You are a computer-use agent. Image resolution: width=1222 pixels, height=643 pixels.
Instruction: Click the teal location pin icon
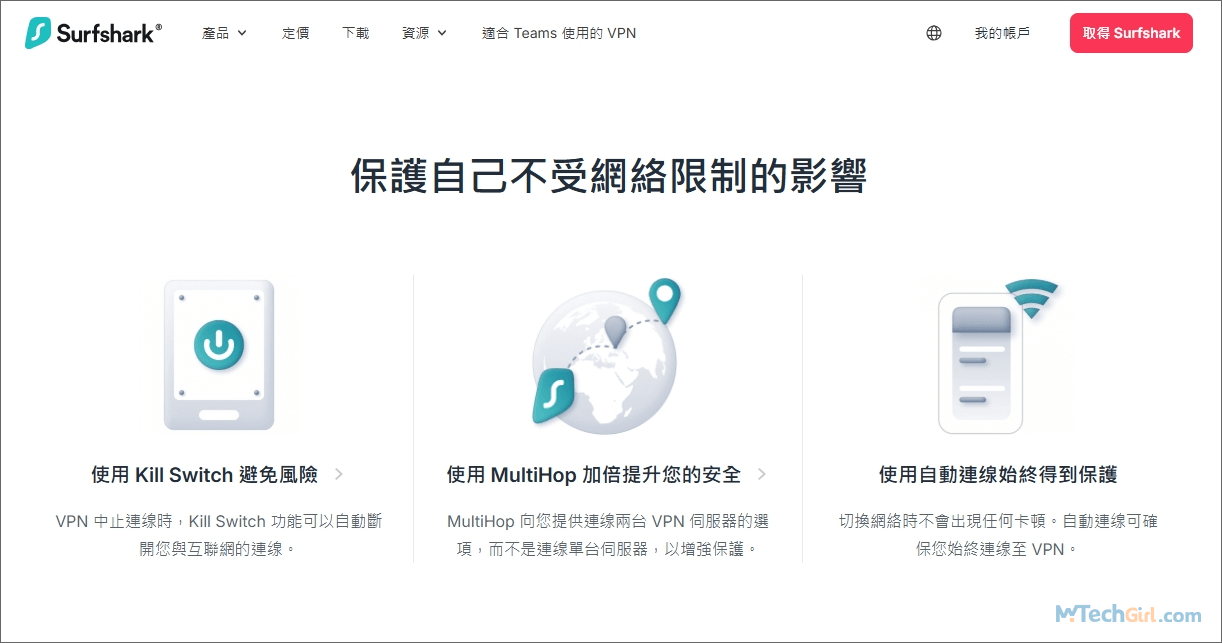coord(664,299)
